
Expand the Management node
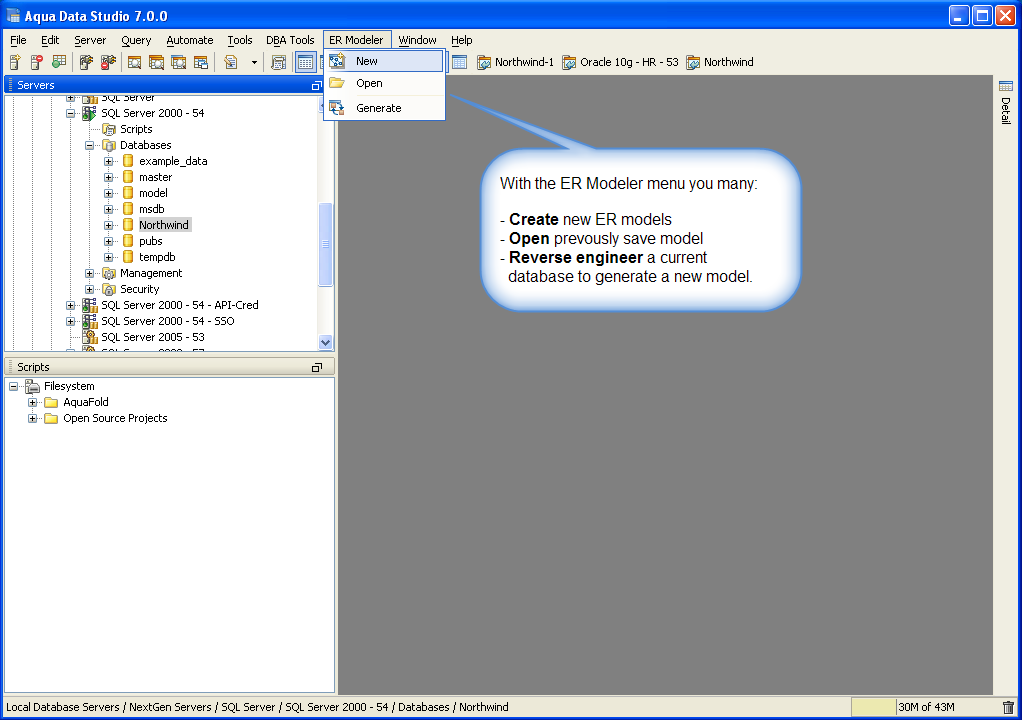tap(89, 273)
